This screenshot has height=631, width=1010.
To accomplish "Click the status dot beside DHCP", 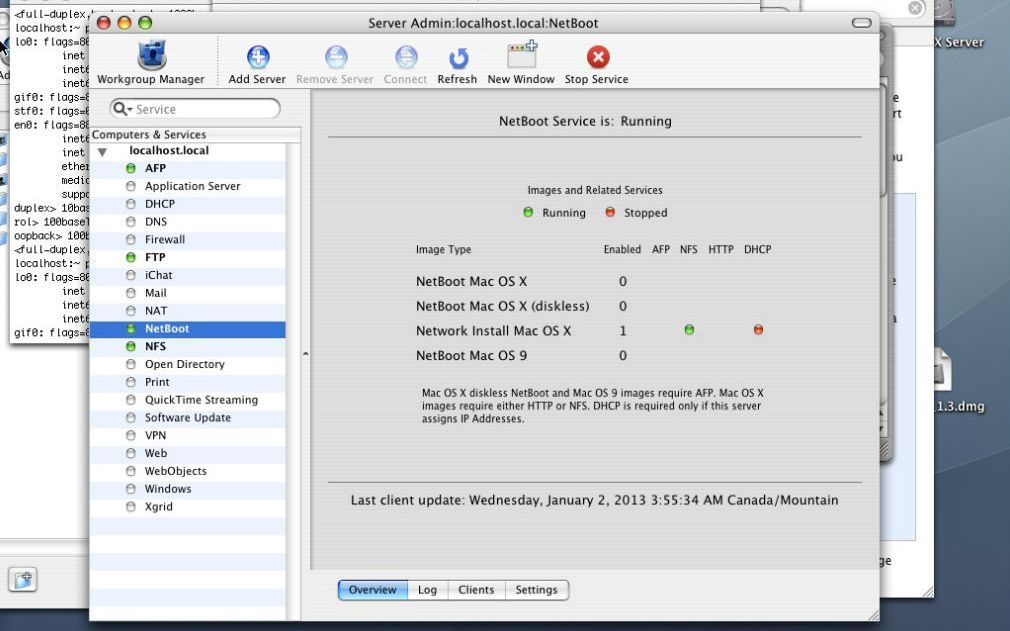I will point(131,204).
